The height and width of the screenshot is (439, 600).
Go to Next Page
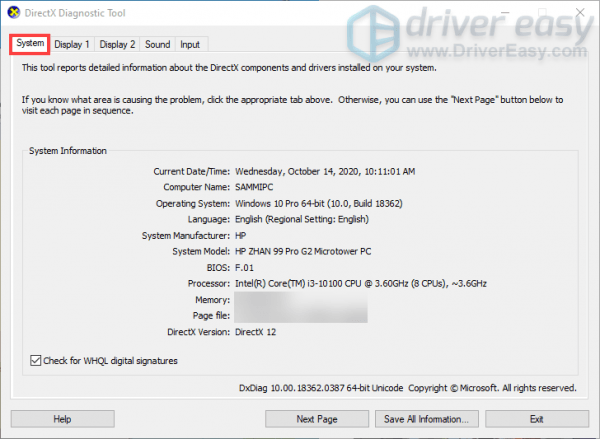point(317,419)
